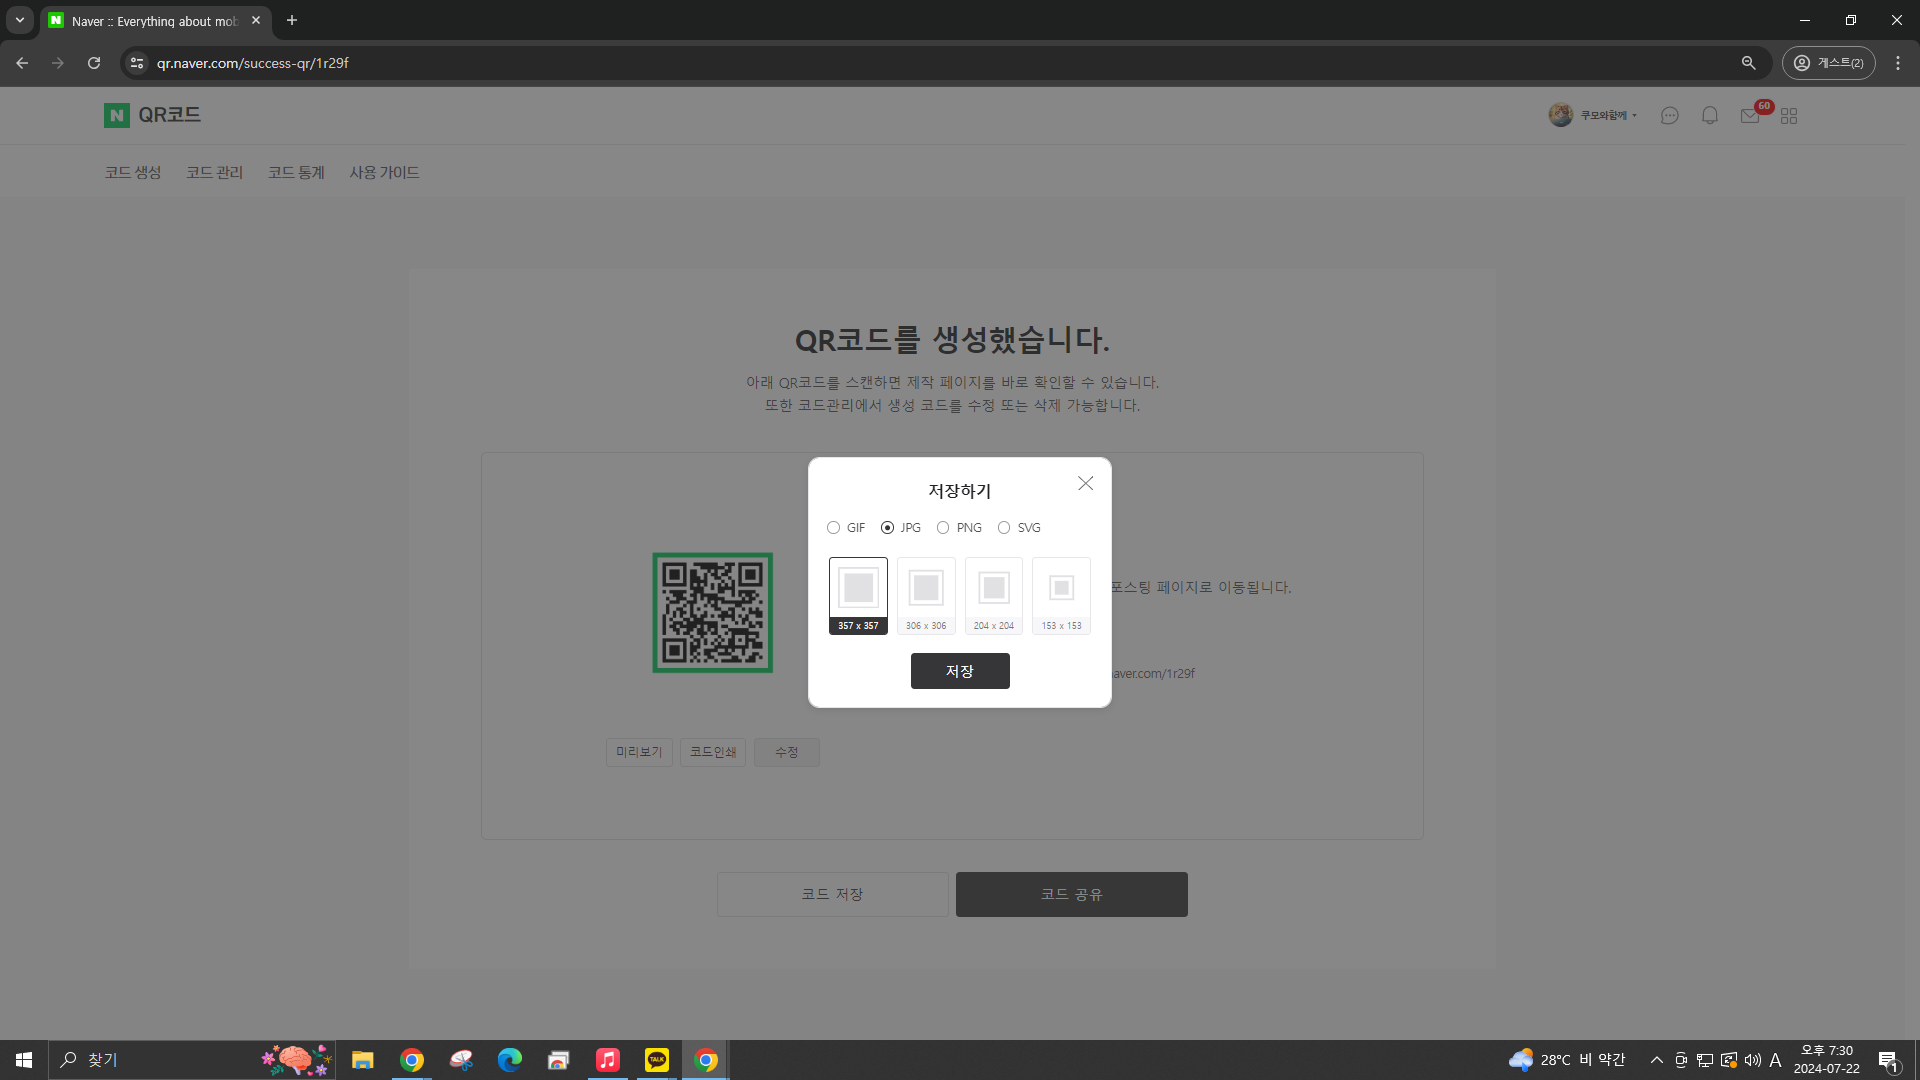The height and width of the screenshot is (1080, 1920).
Task: Click the Naver QR코드 logo
Action: click(152, 114)
